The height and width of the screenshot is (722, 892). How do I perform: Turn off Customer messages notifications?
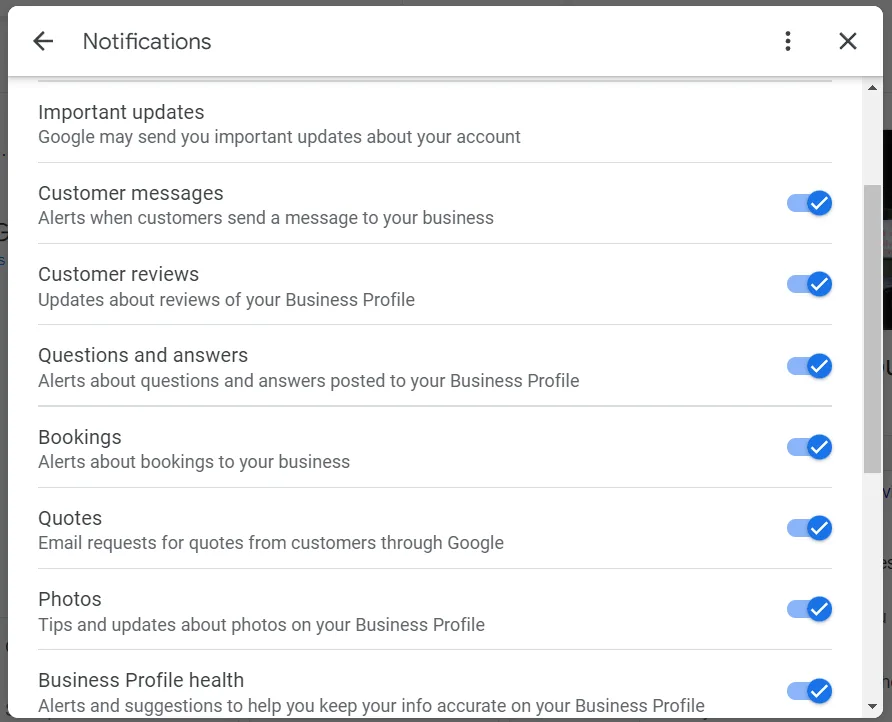tap(809, 203)
